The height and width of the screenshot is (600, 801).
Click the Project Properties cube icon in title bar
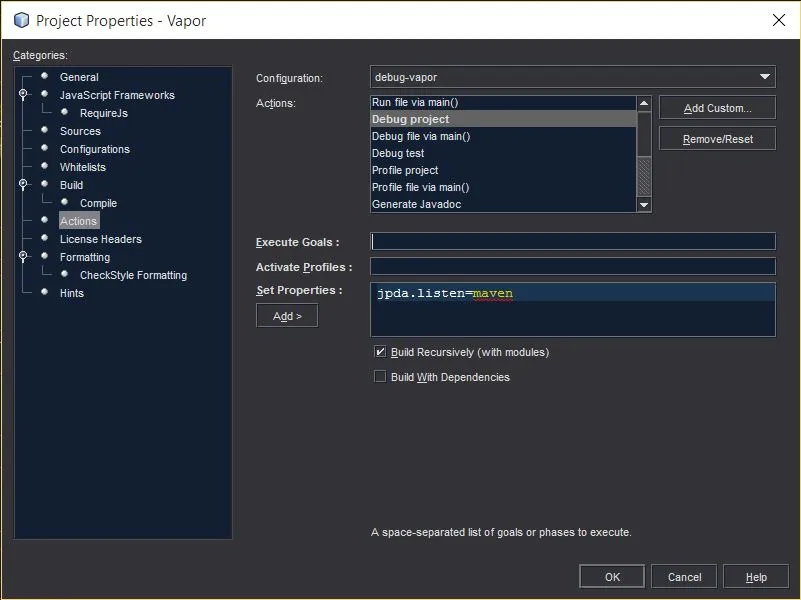point(21,20)
